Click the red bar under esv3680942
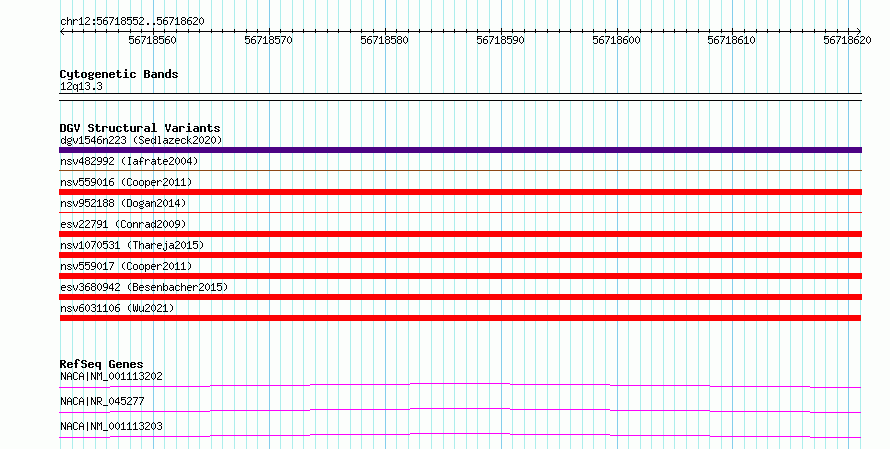 [x=460, y=297]
